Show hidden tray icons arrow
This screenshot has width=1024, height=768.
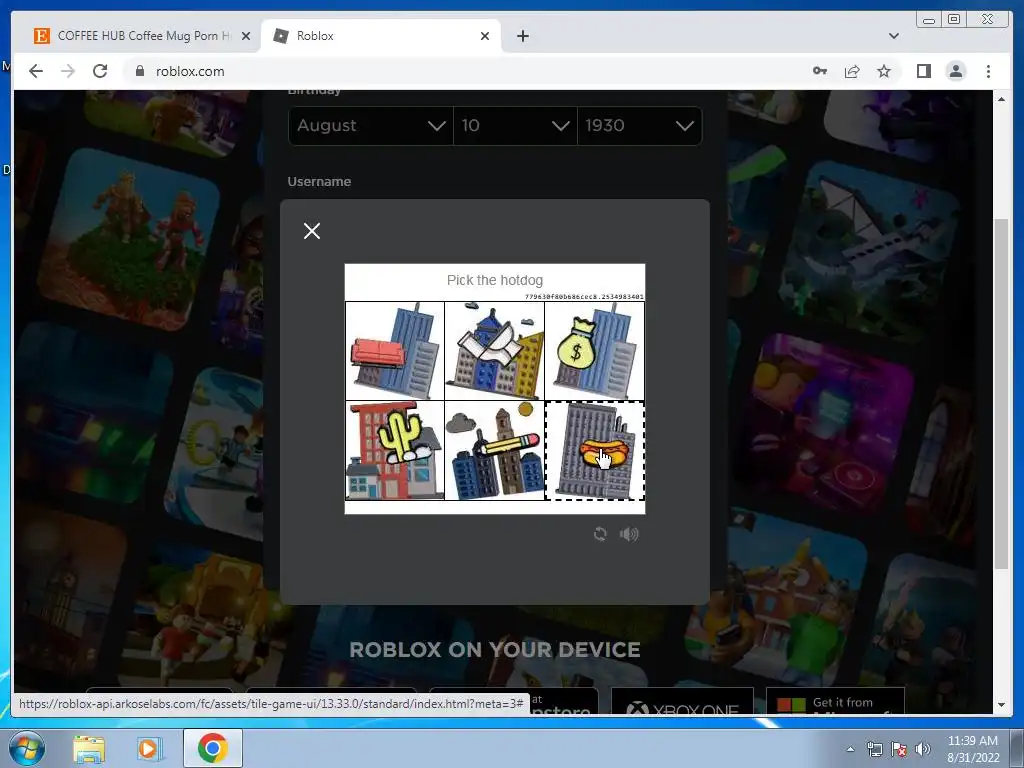850,750
